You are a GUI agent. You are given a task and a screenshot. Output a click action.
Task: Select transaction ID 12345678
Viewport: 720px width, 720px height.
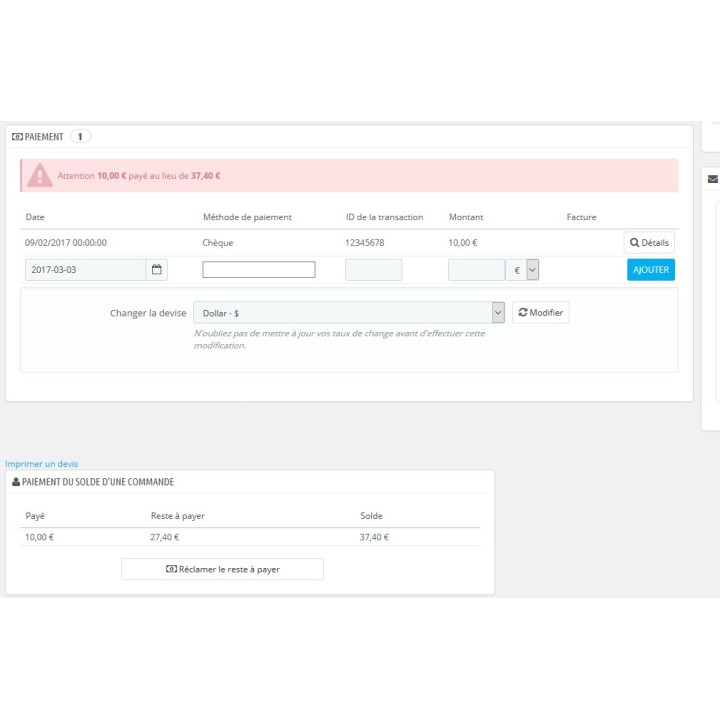click(x=365, y=242)
